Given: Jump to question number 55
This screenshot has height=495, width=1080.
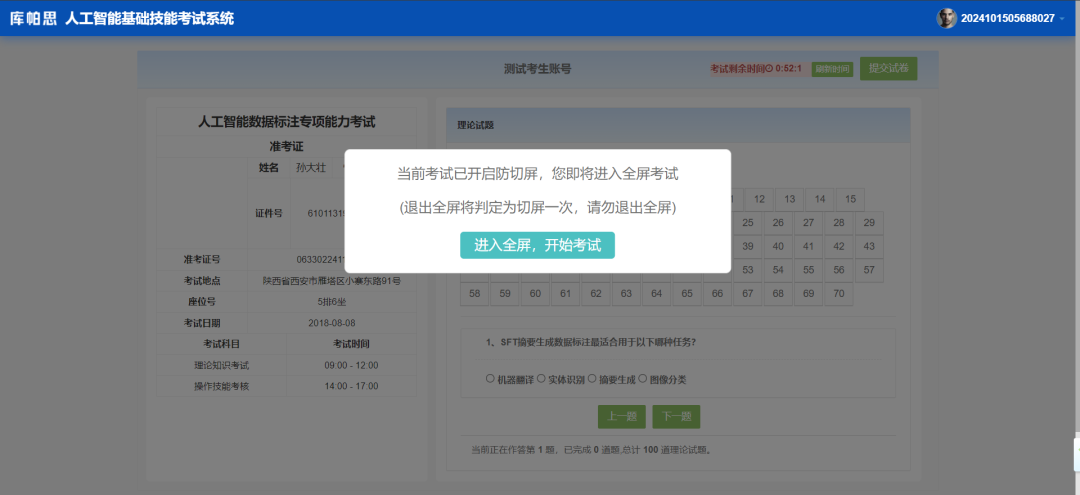Looking at the screenshot, I should click(x=809, y=271).
